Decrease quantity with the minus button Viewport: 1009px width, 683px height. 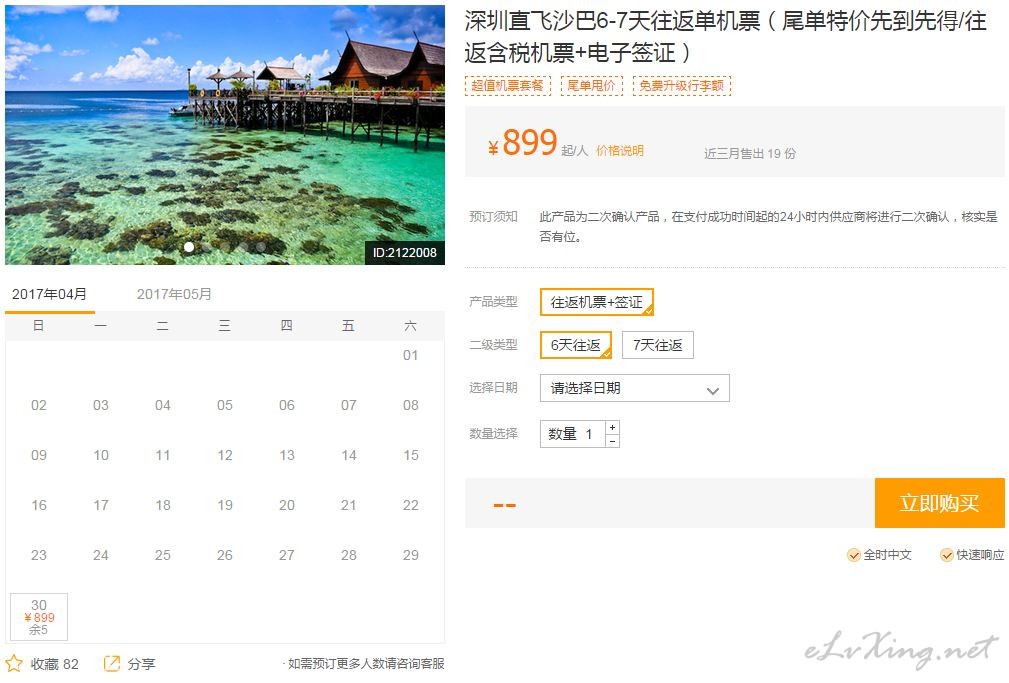[x=613, y=441]
